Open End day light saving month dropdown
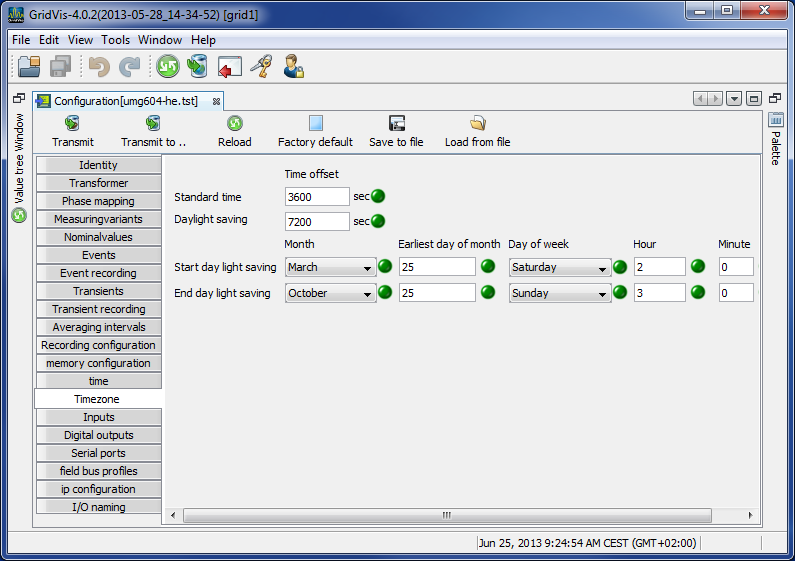Screen dimensions: 795x561 coord(329,293)
